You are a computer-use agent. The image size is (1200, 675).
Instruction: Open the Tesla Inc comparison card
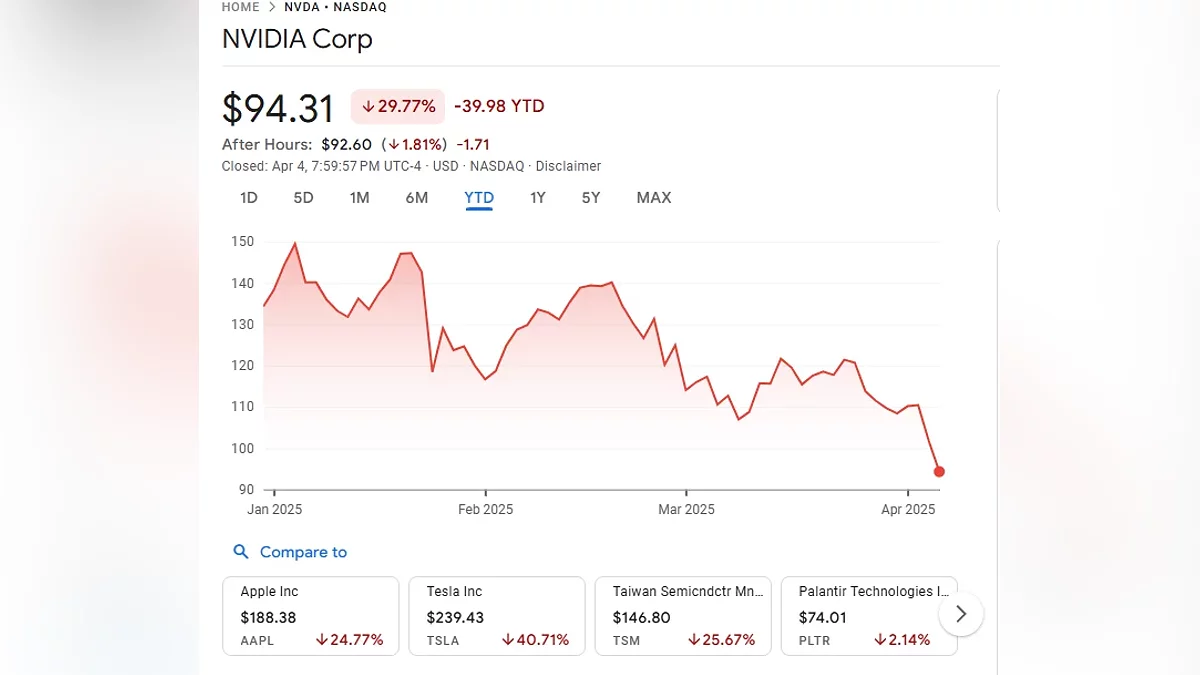click(497, 615)
